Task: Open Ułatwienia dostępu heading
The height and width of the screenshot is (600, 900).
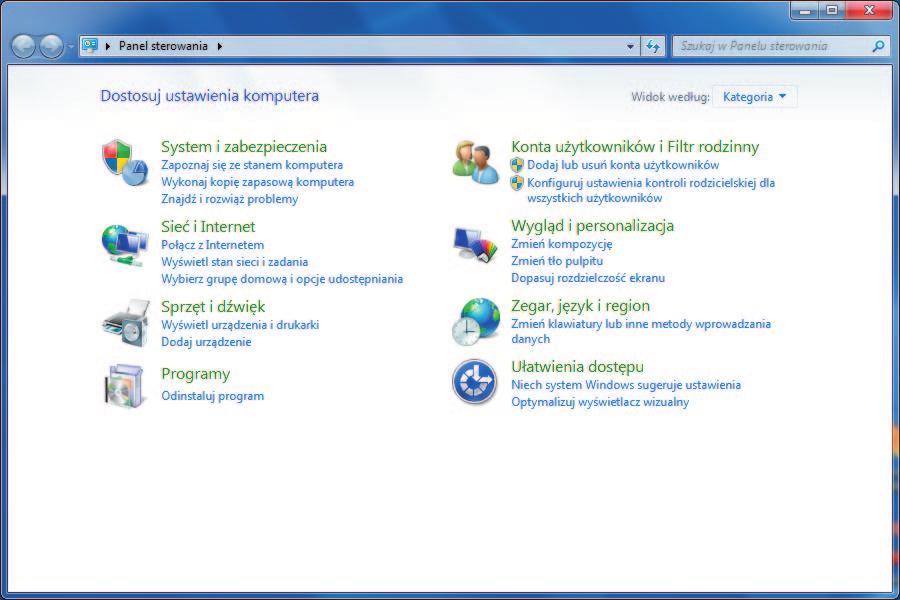Action: [577, 366]
